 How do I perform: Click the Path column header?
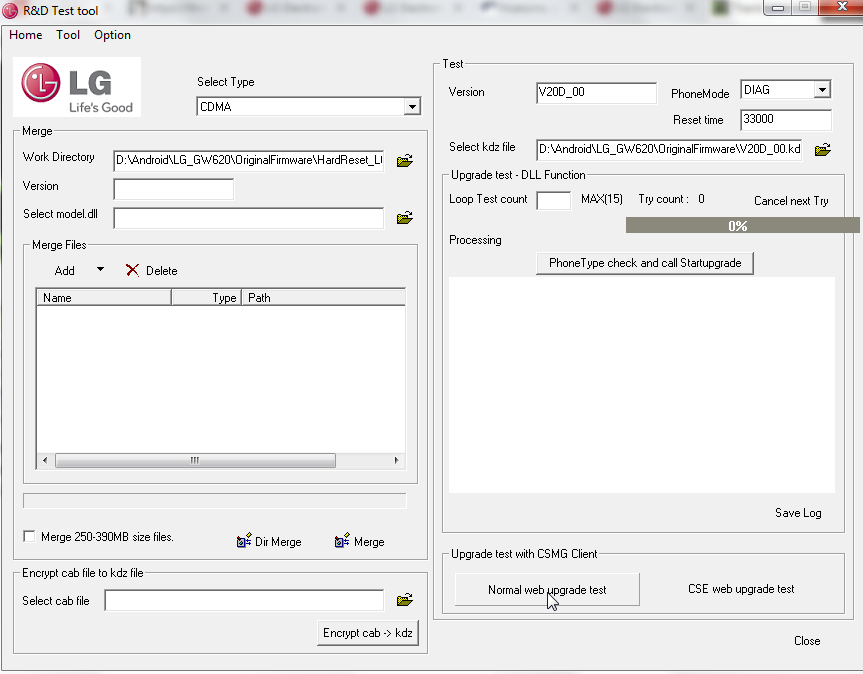click(x=324, y=298)
